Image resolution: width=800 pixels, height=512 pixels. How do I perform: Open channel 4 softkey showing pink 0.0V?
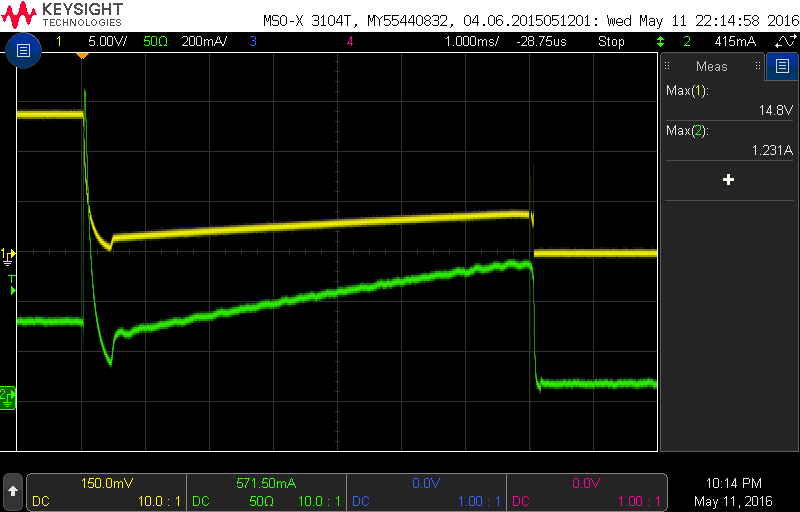(586, 492)
